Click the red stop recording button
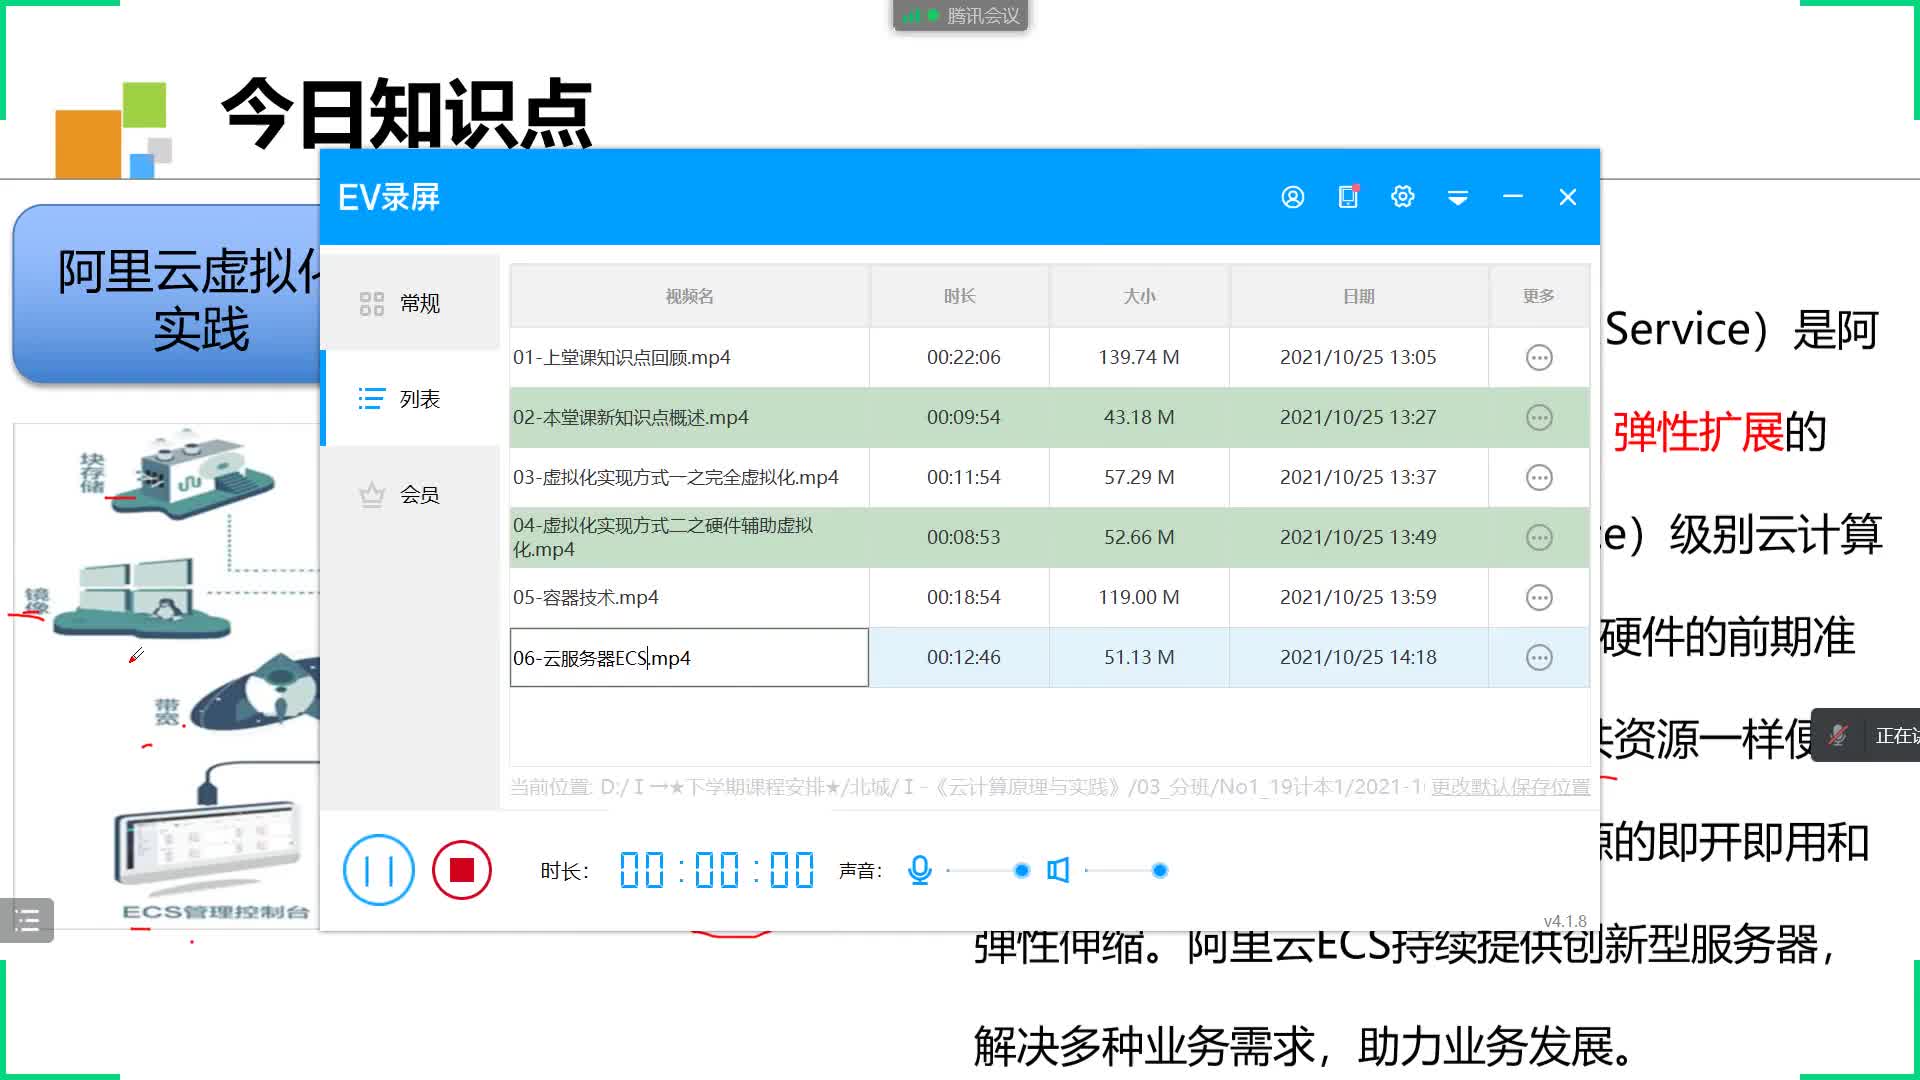1920x1080 pixels. (x=462, y=870)
